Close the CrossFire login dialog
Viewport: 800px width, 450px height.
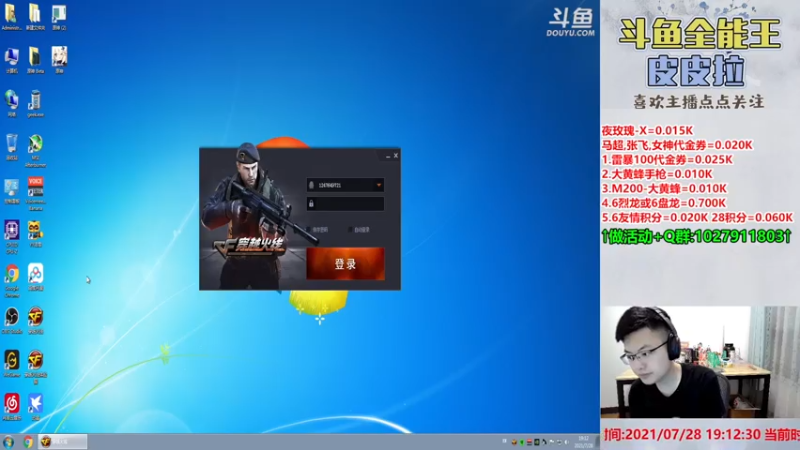pyautogui.click(x=396, y=156)
